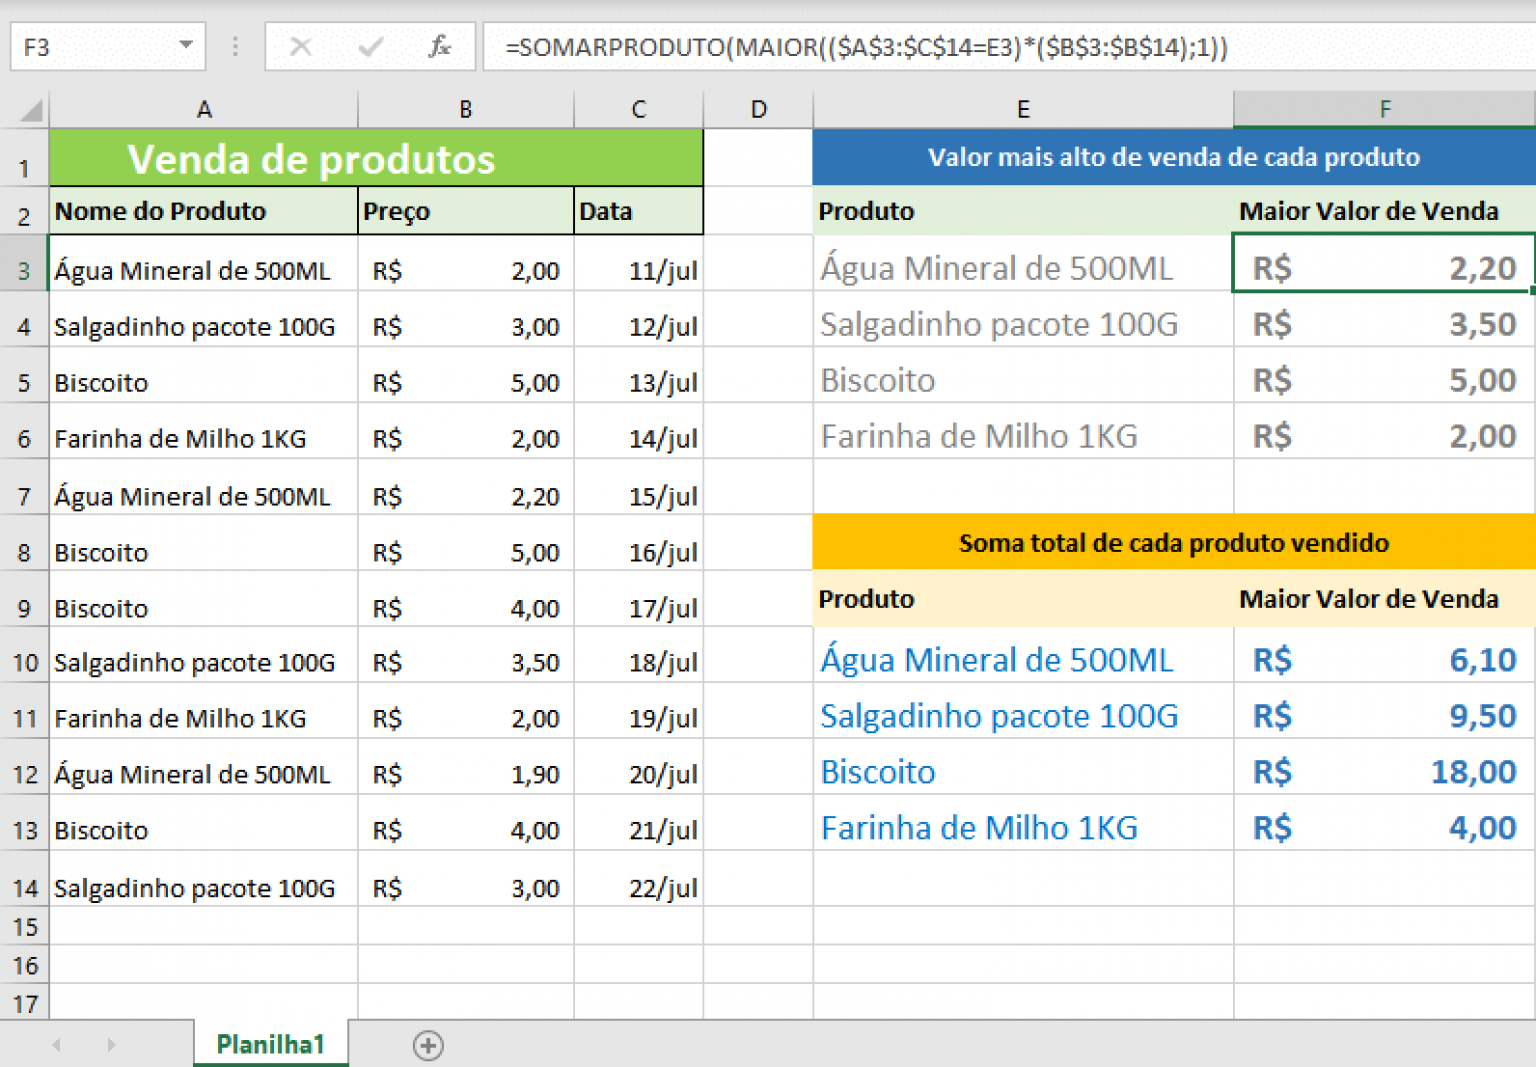Click inside the formula bar text
The width and height of the screenshot is (1536, 1067).
866,47
